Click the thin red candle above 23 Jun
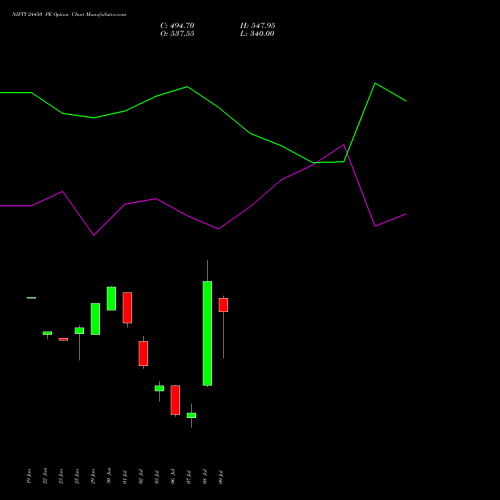 63,339
